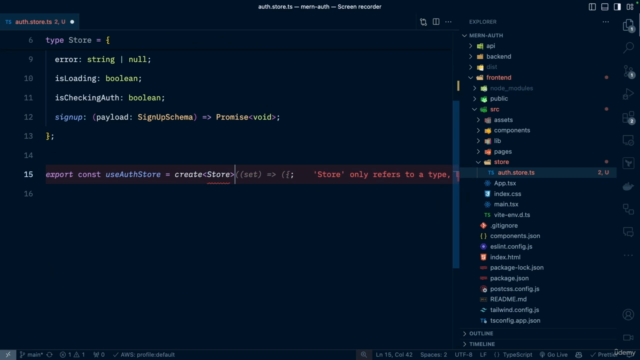Open flow diagram activity bar icon

coord(628,209)
